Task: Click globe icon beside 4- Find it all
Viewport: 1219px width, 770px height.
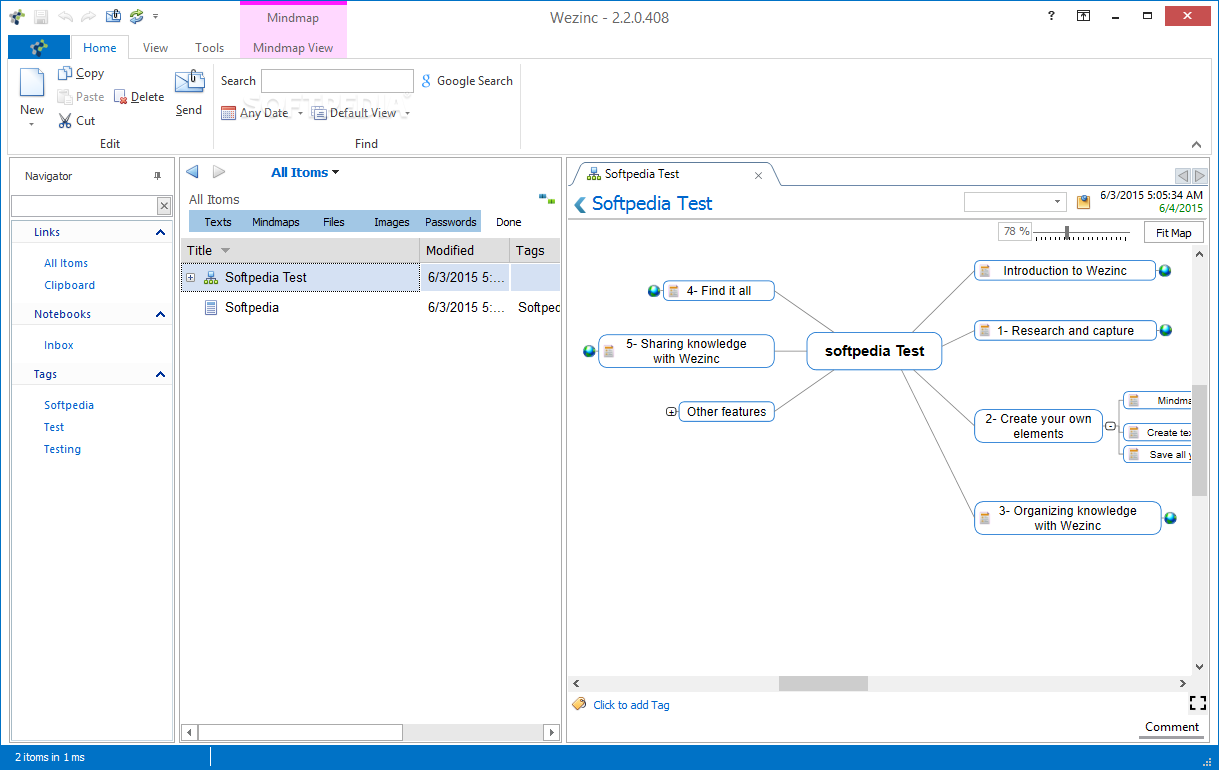Action: coord(654,291)
